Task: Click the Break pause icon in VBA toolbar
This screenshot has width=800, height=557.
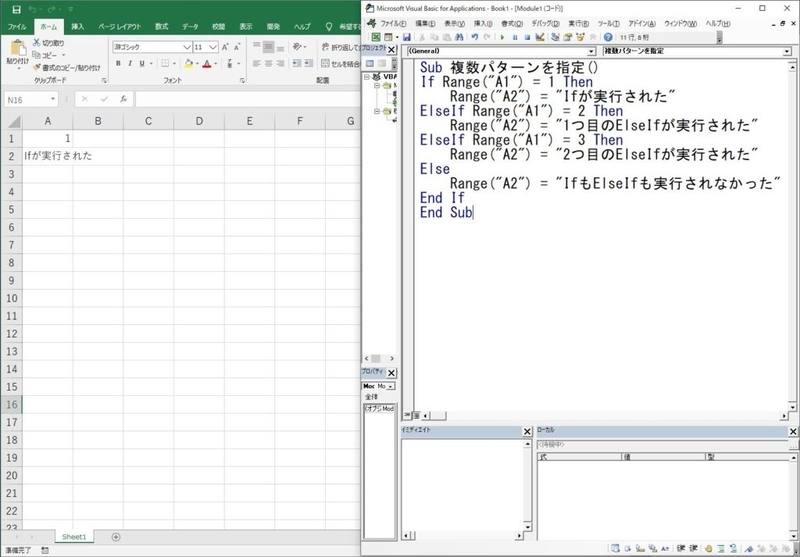Action: click(515, 37)
